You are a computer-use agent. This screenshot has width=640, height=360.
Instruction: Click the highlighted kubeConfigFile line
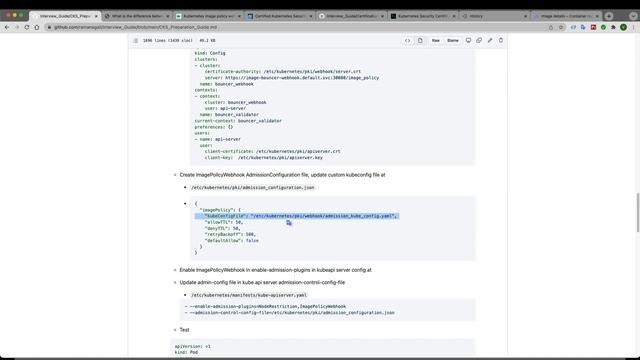[297, 216]
